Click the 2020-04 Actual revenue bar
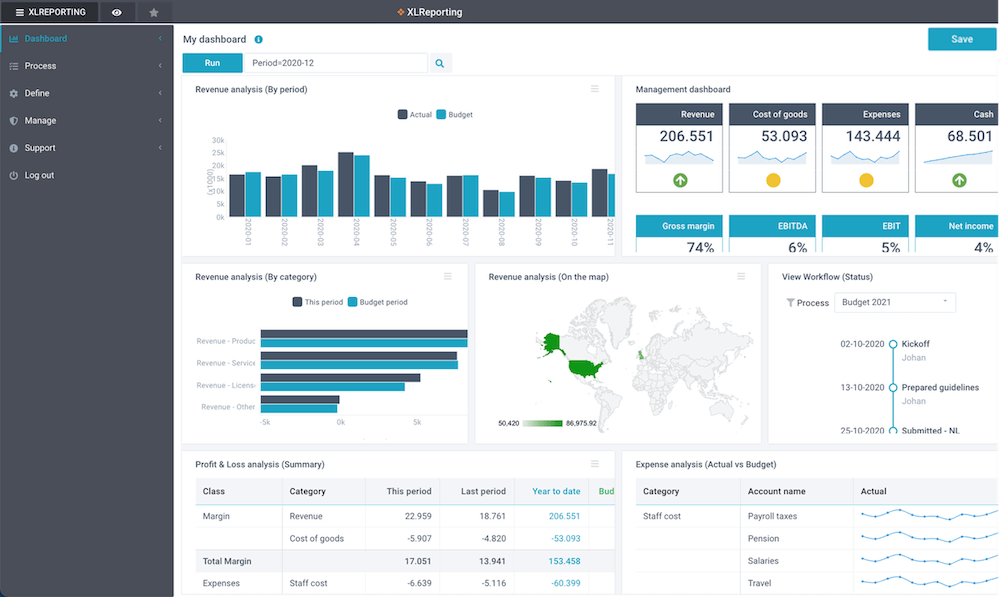1000x597 pixels. pyautogui.click(x=346, y=184)
